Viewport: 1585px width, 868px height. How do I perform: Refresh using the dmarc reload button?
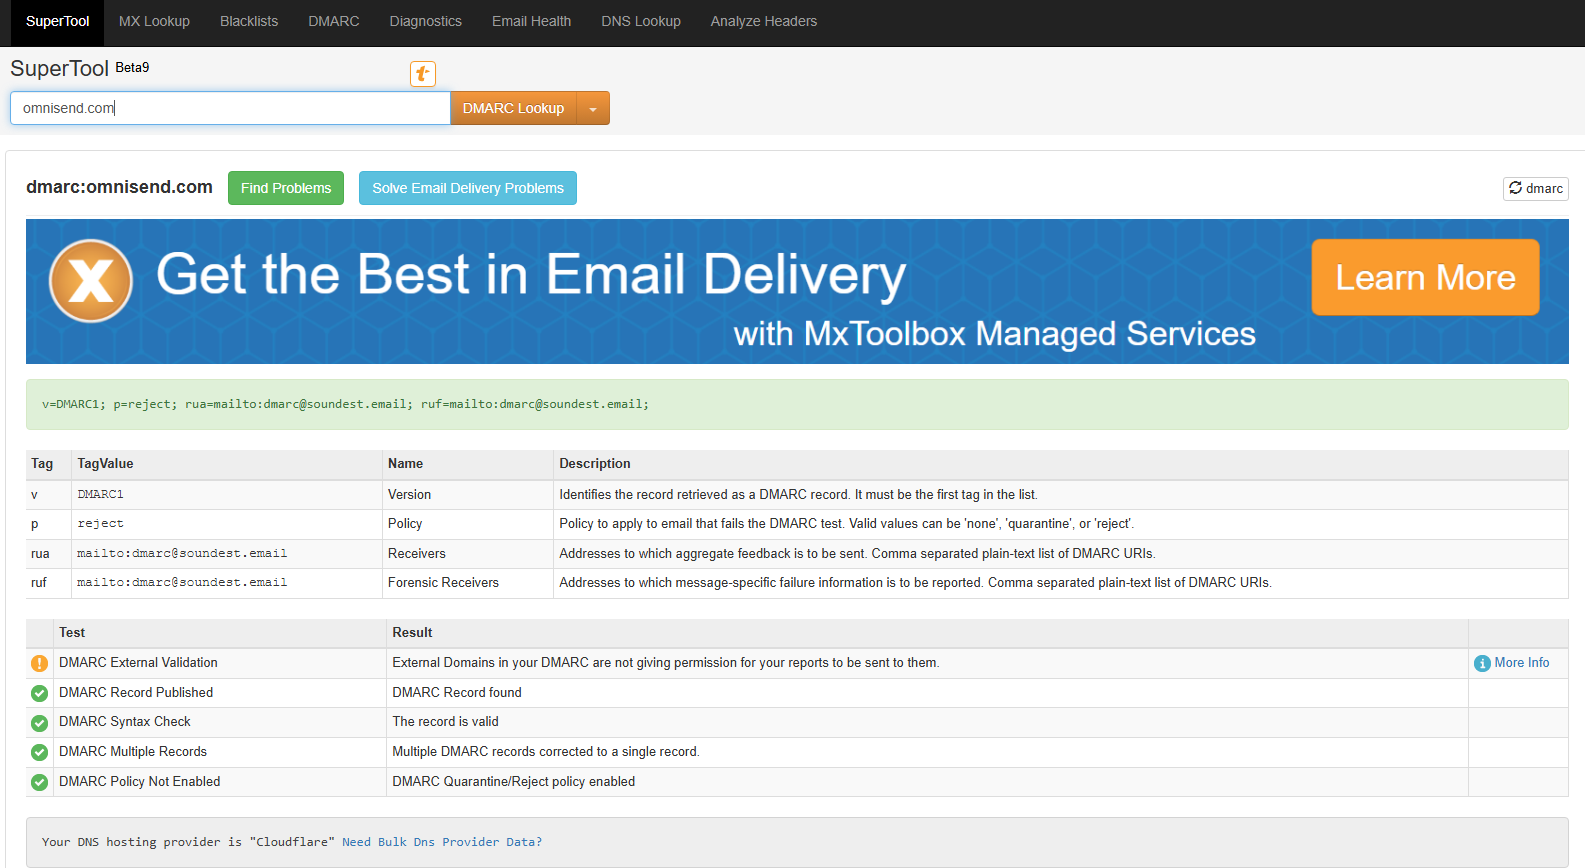click(1536, 188)
